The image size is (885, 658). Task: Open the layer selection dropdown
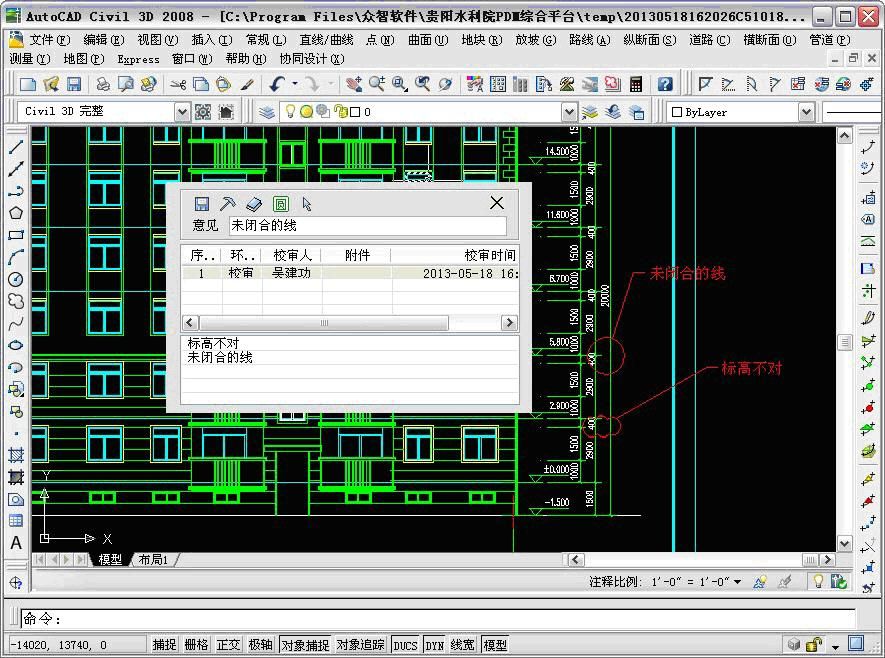(x=569, y=112)
